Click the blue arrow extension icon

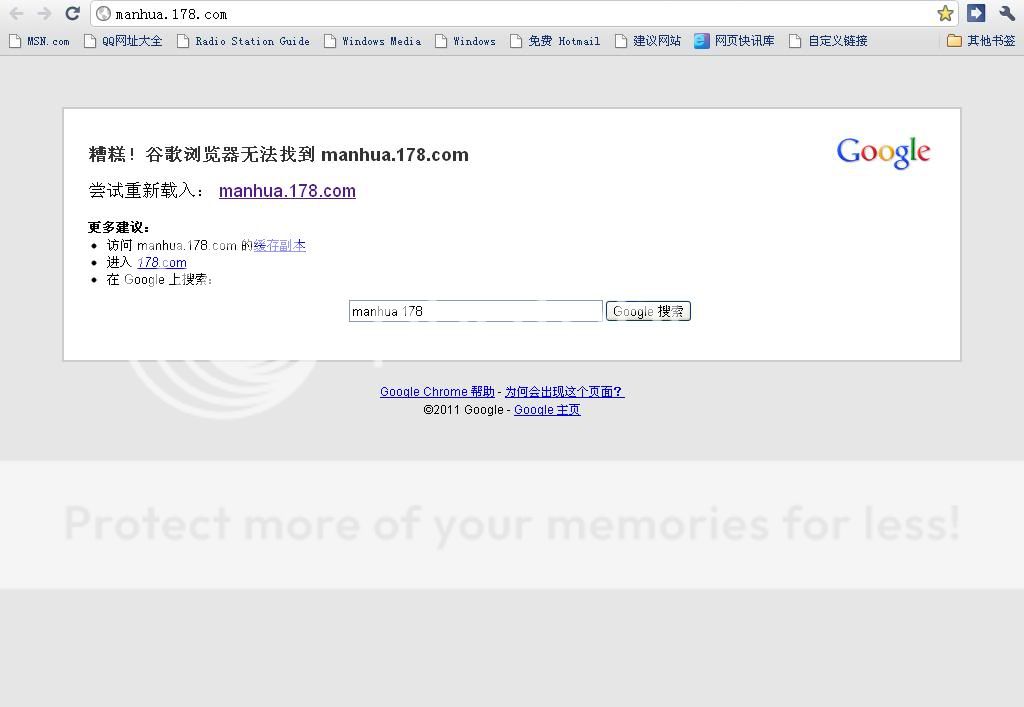pos(976,13)
